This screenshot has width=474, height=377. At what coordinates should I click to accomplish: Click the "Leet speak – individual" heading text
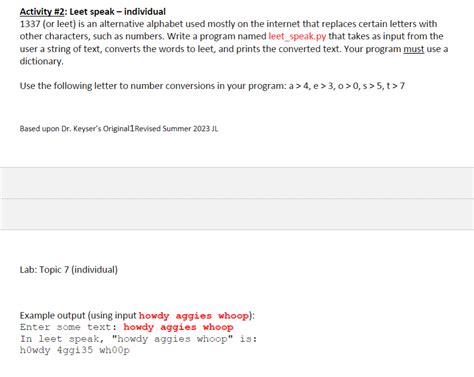pyautogui.click(x=117, y=12)
